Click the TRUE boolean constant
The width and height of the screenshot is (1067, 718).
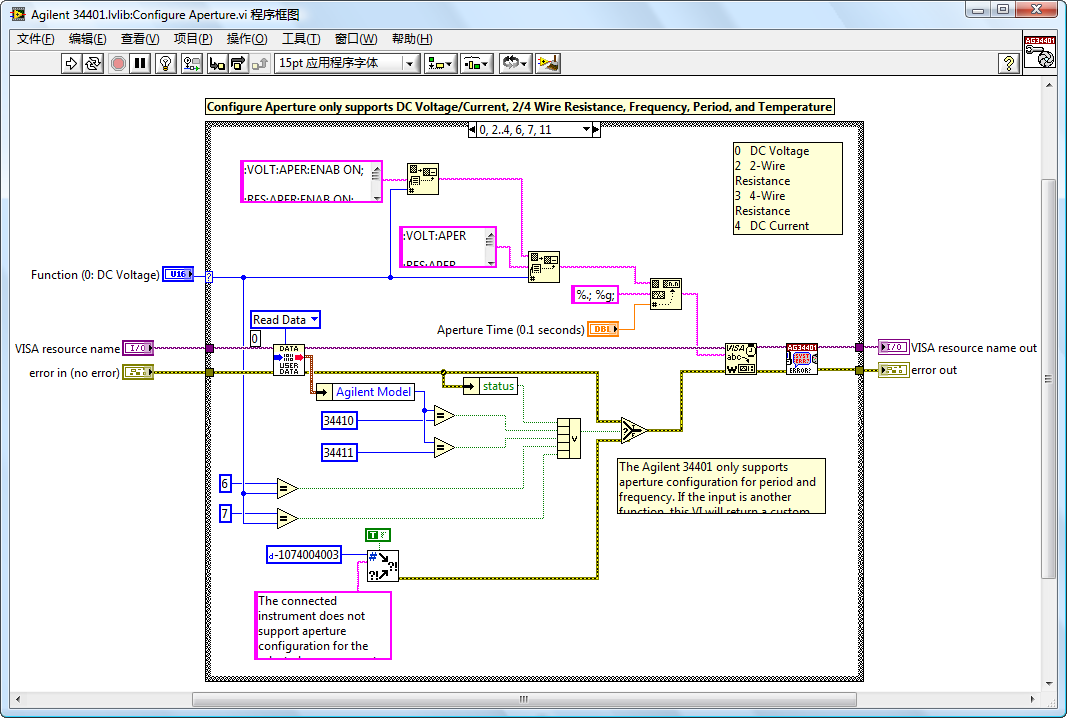point(378,536)
